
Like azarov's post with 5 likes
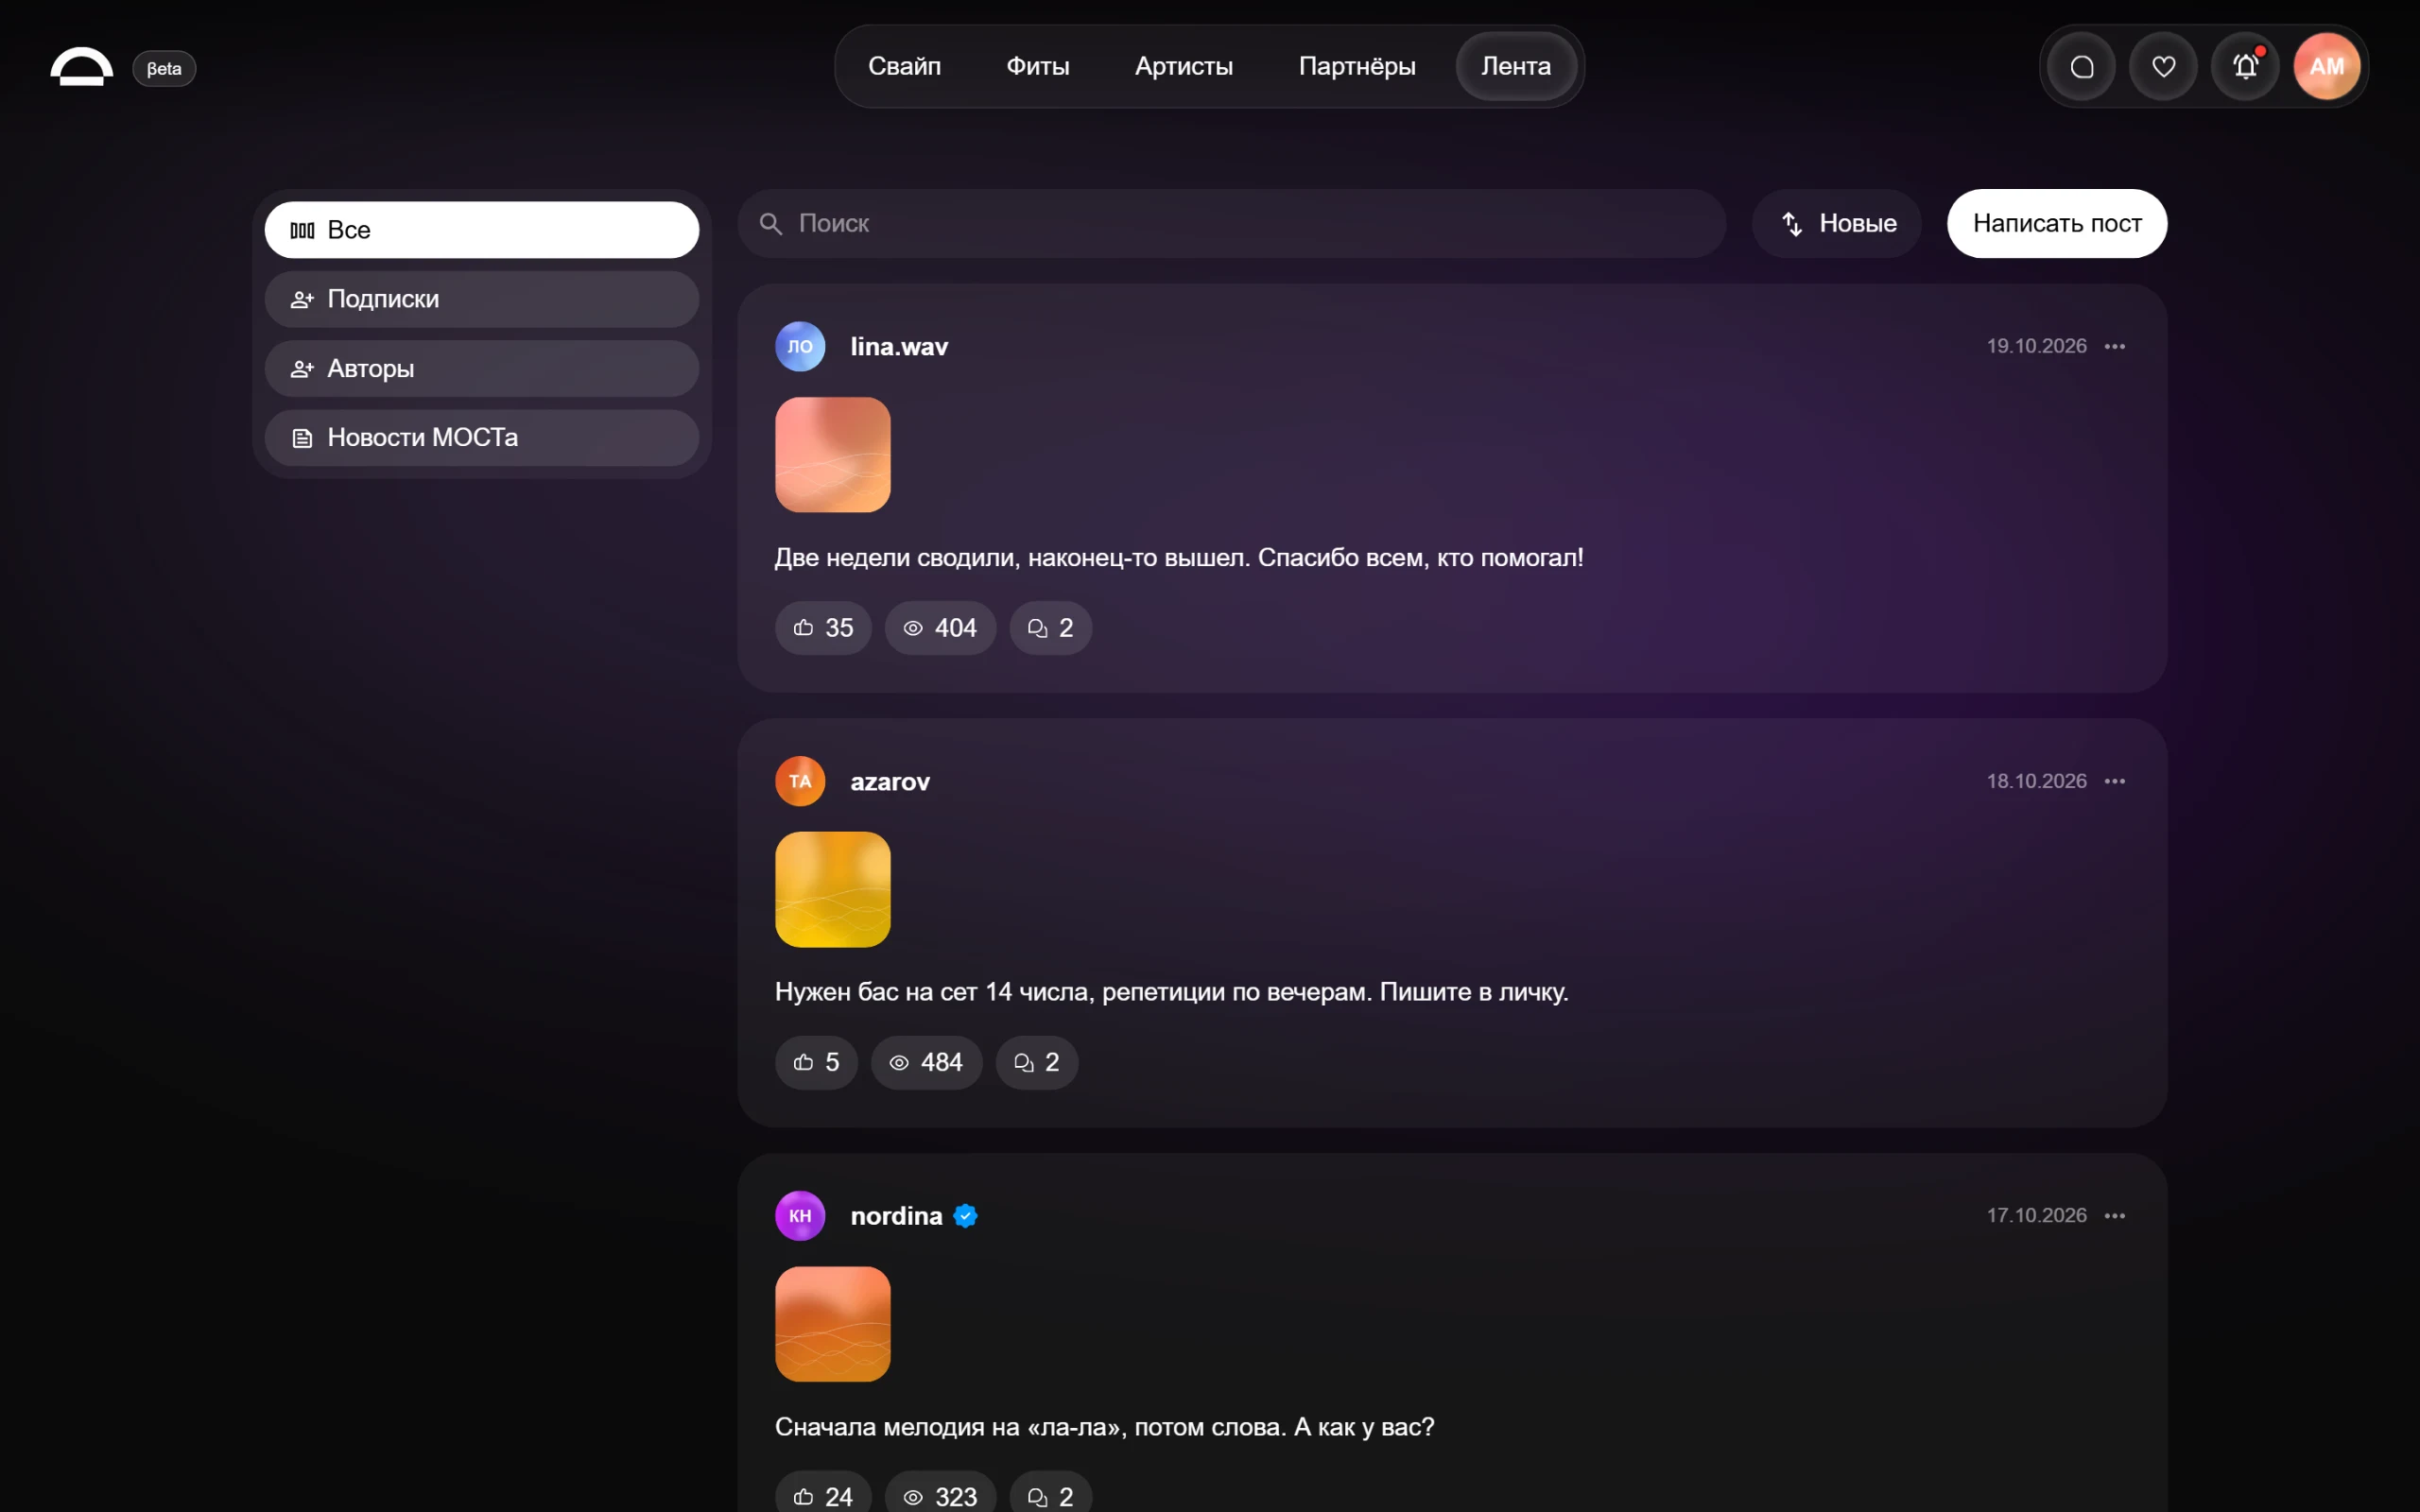coord(816,1062)
